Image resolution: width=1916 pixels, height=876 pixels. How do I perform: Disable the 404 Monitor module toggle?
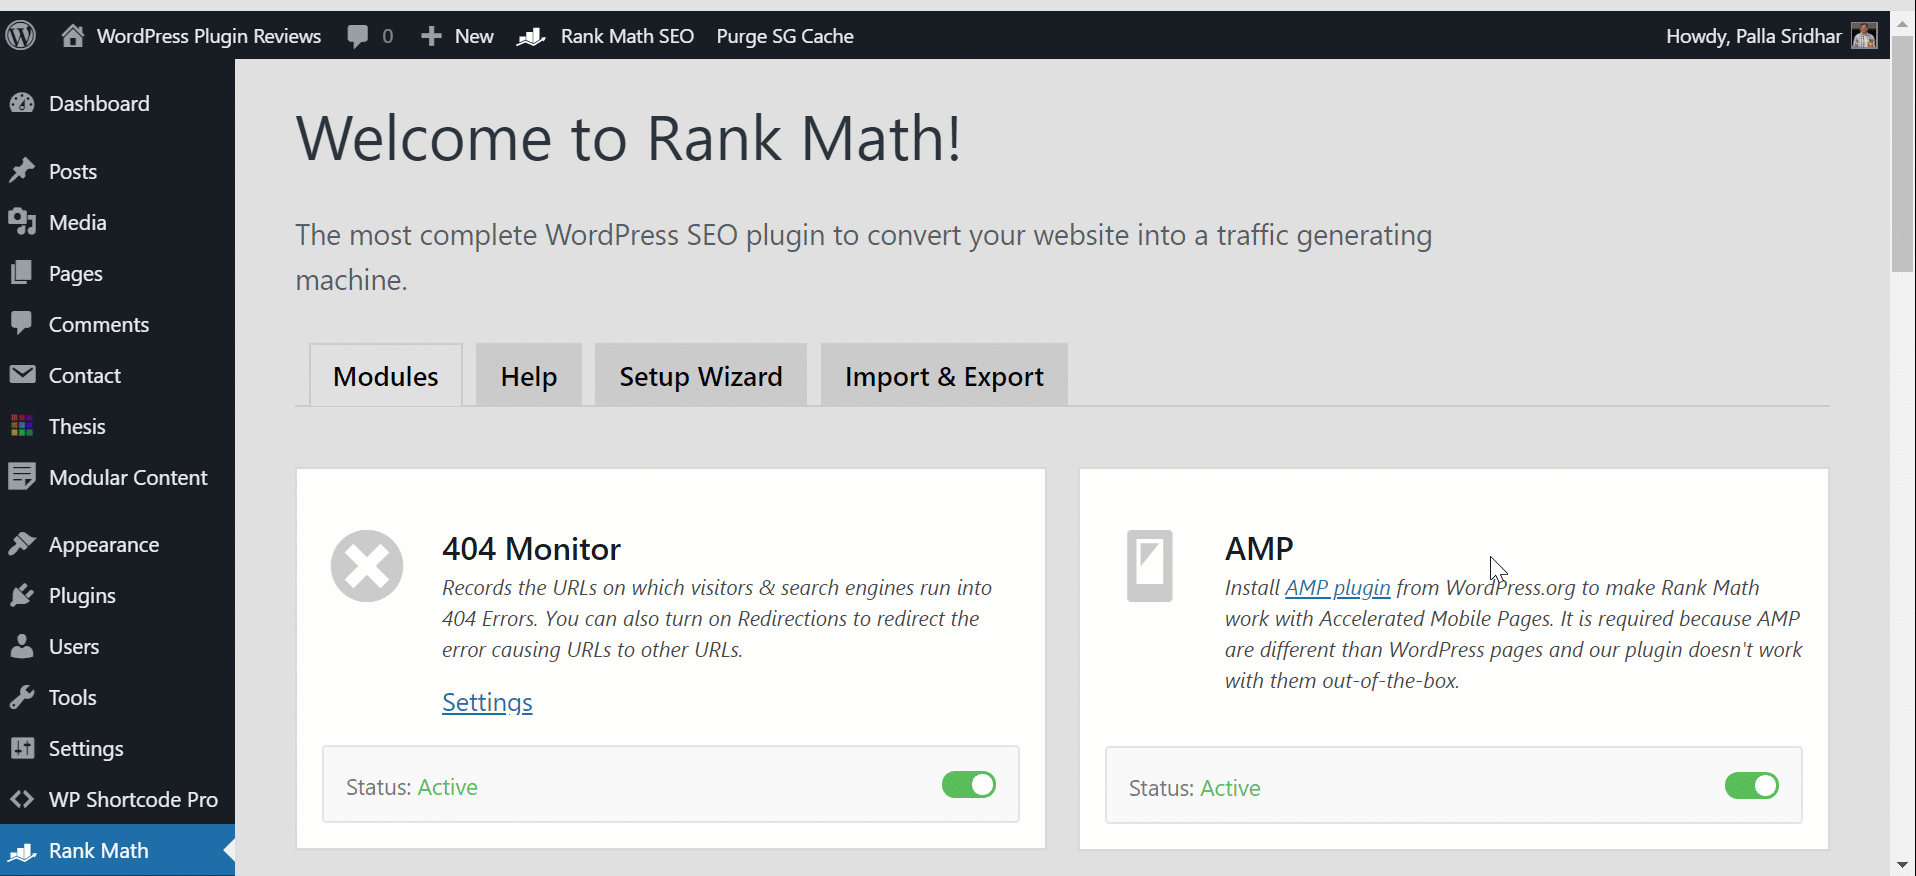[968, 785]
